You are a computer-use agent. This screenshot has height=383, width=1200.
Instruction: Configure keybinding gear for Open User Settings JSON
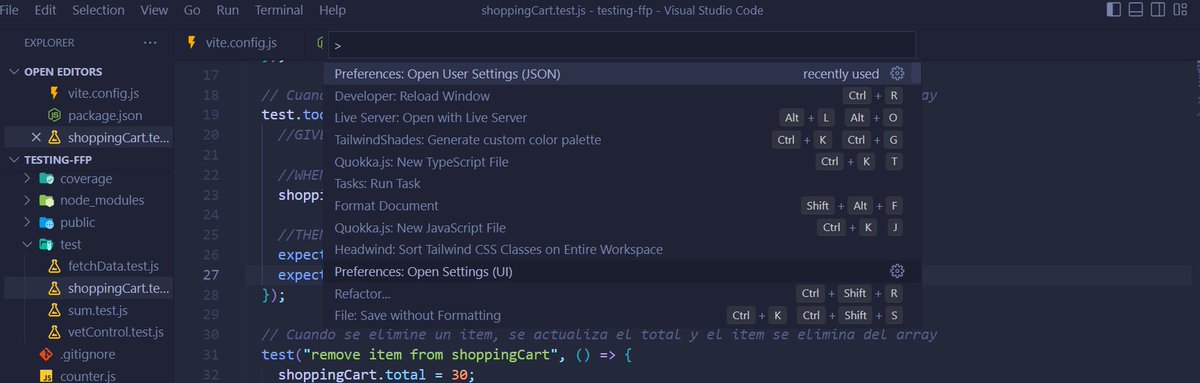tap(897, 74)
